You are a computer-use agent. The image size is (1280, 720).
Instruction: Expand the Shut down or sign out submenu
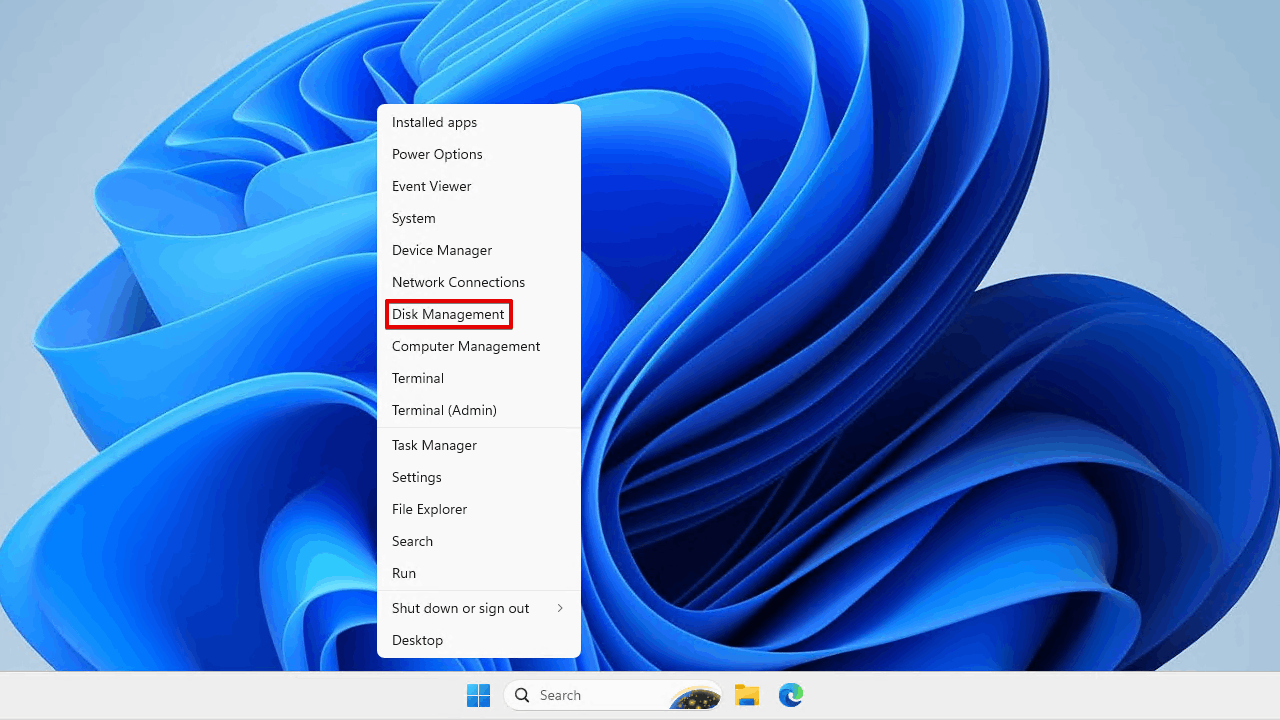coord(460,608)
